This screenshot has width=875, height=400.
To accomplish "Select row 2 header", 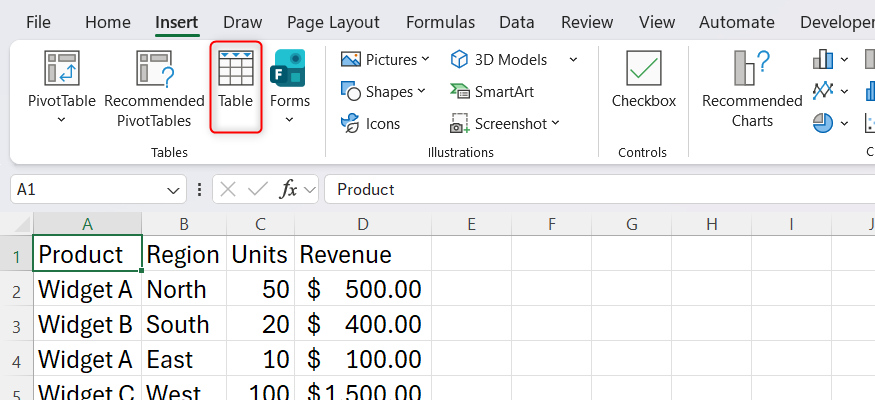I will coord(16,291).
